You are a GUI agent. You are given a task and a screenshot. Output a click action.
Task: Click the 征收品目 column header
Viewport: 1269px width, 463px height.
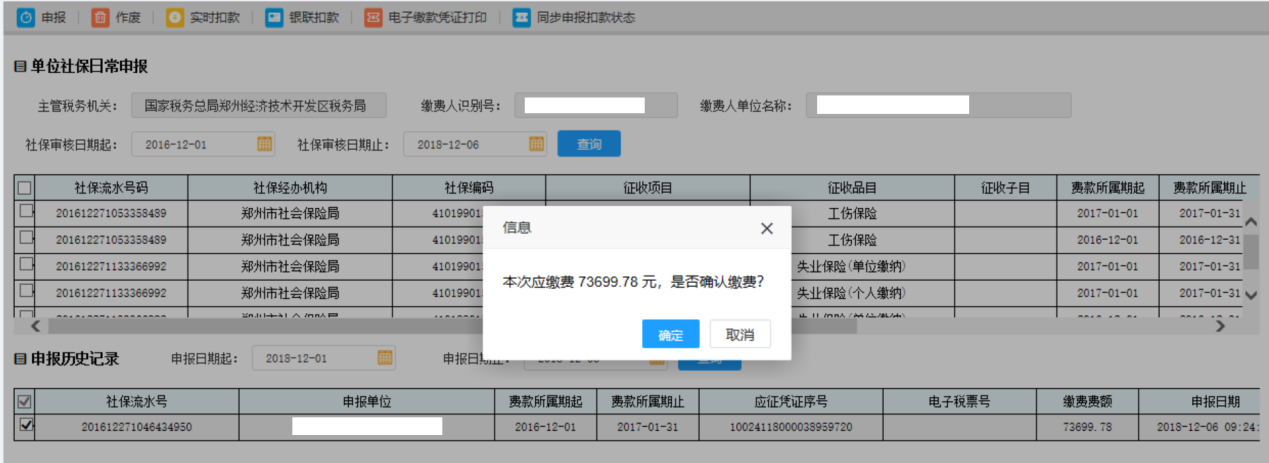click(852, 187)
